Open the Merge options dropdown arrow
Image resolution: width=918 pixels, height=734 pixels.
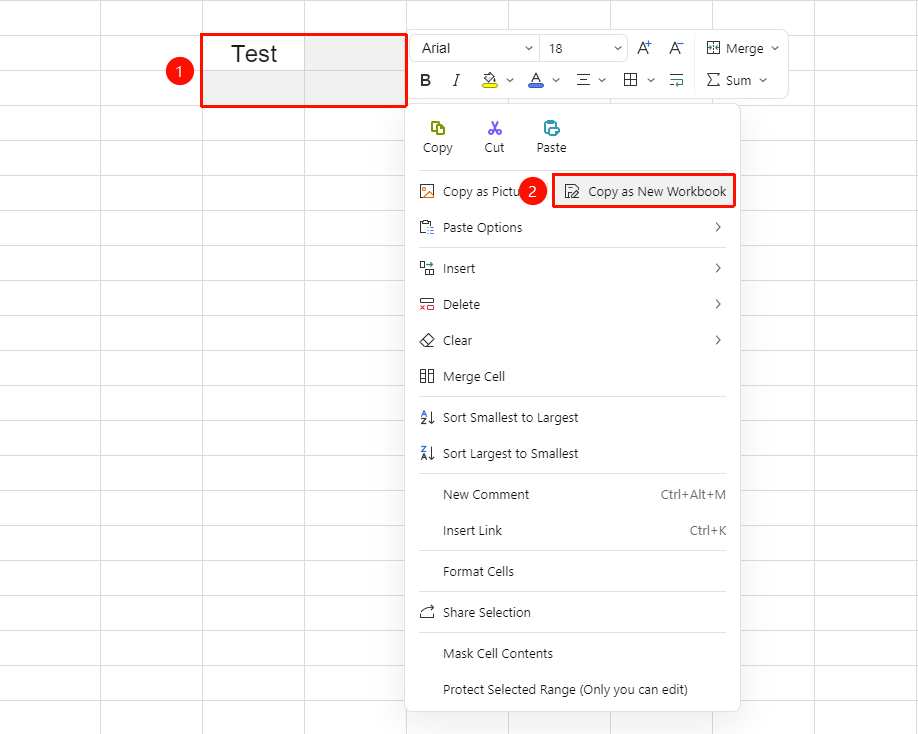[775, 48]
